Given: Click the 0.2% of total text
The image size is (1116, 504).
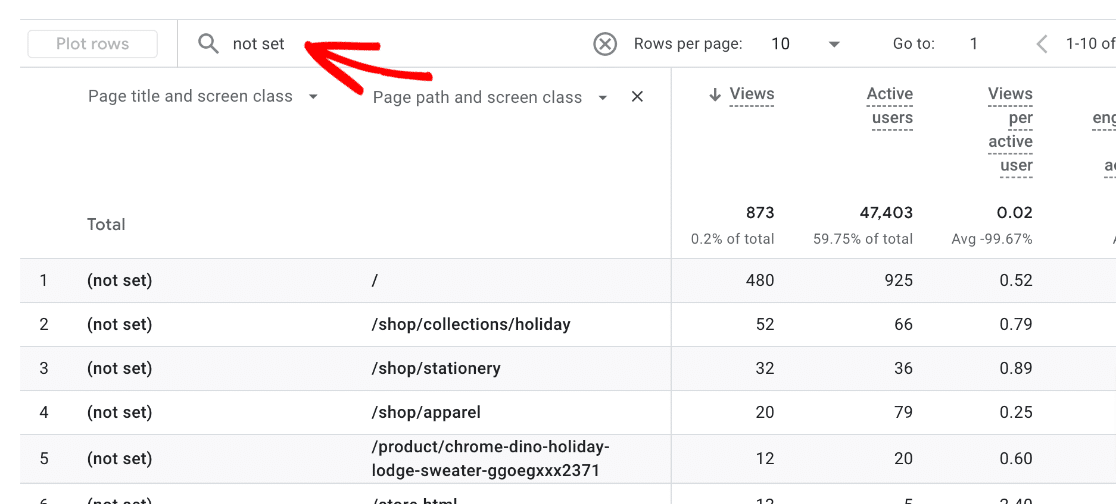Looking at the screenshot, I should point(732,239).
